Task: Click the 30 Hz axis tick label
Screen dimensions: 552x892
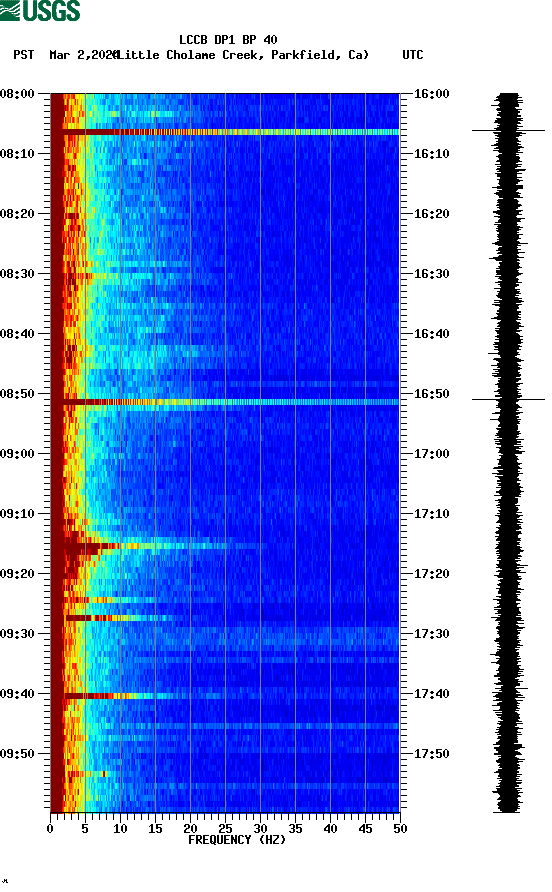Action: pyautogui.click(x=260, y=829)
